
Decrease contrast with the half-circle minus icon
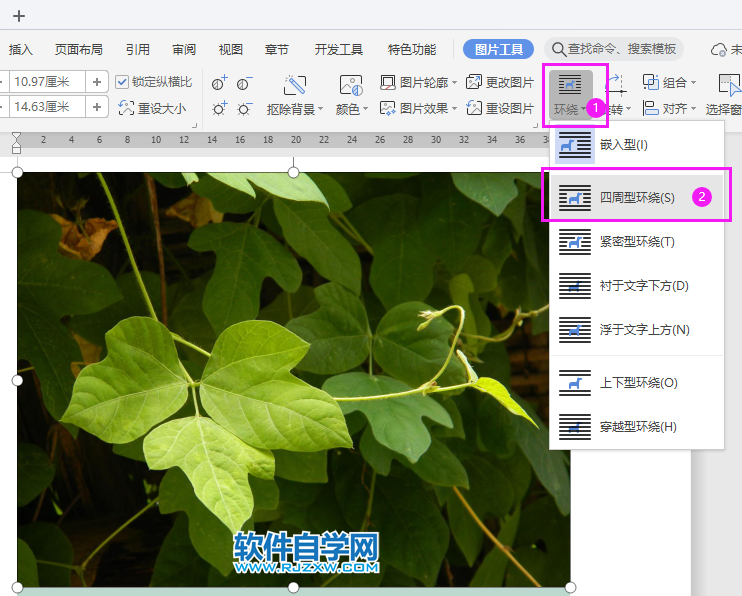[244, 83]
